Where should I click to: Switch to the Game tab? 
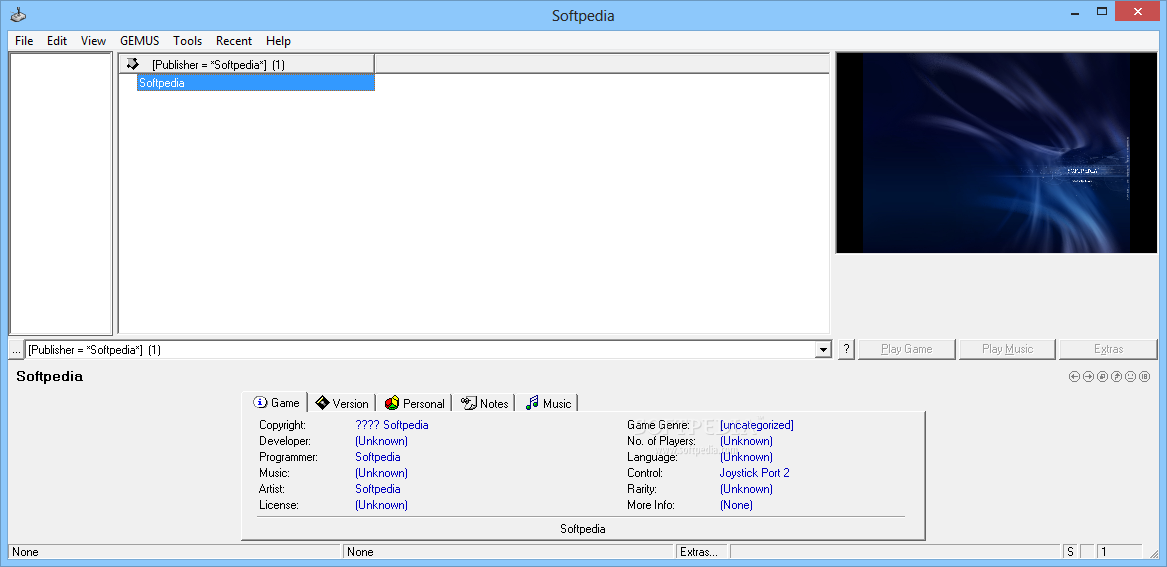276,403
